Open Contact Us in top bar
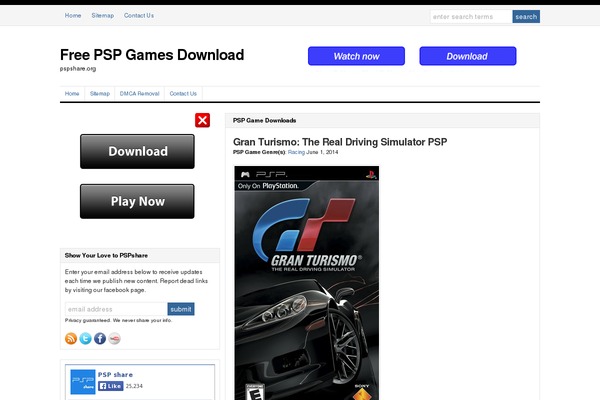The width and height of the screenshot is (600, 400). coord(139,15)
